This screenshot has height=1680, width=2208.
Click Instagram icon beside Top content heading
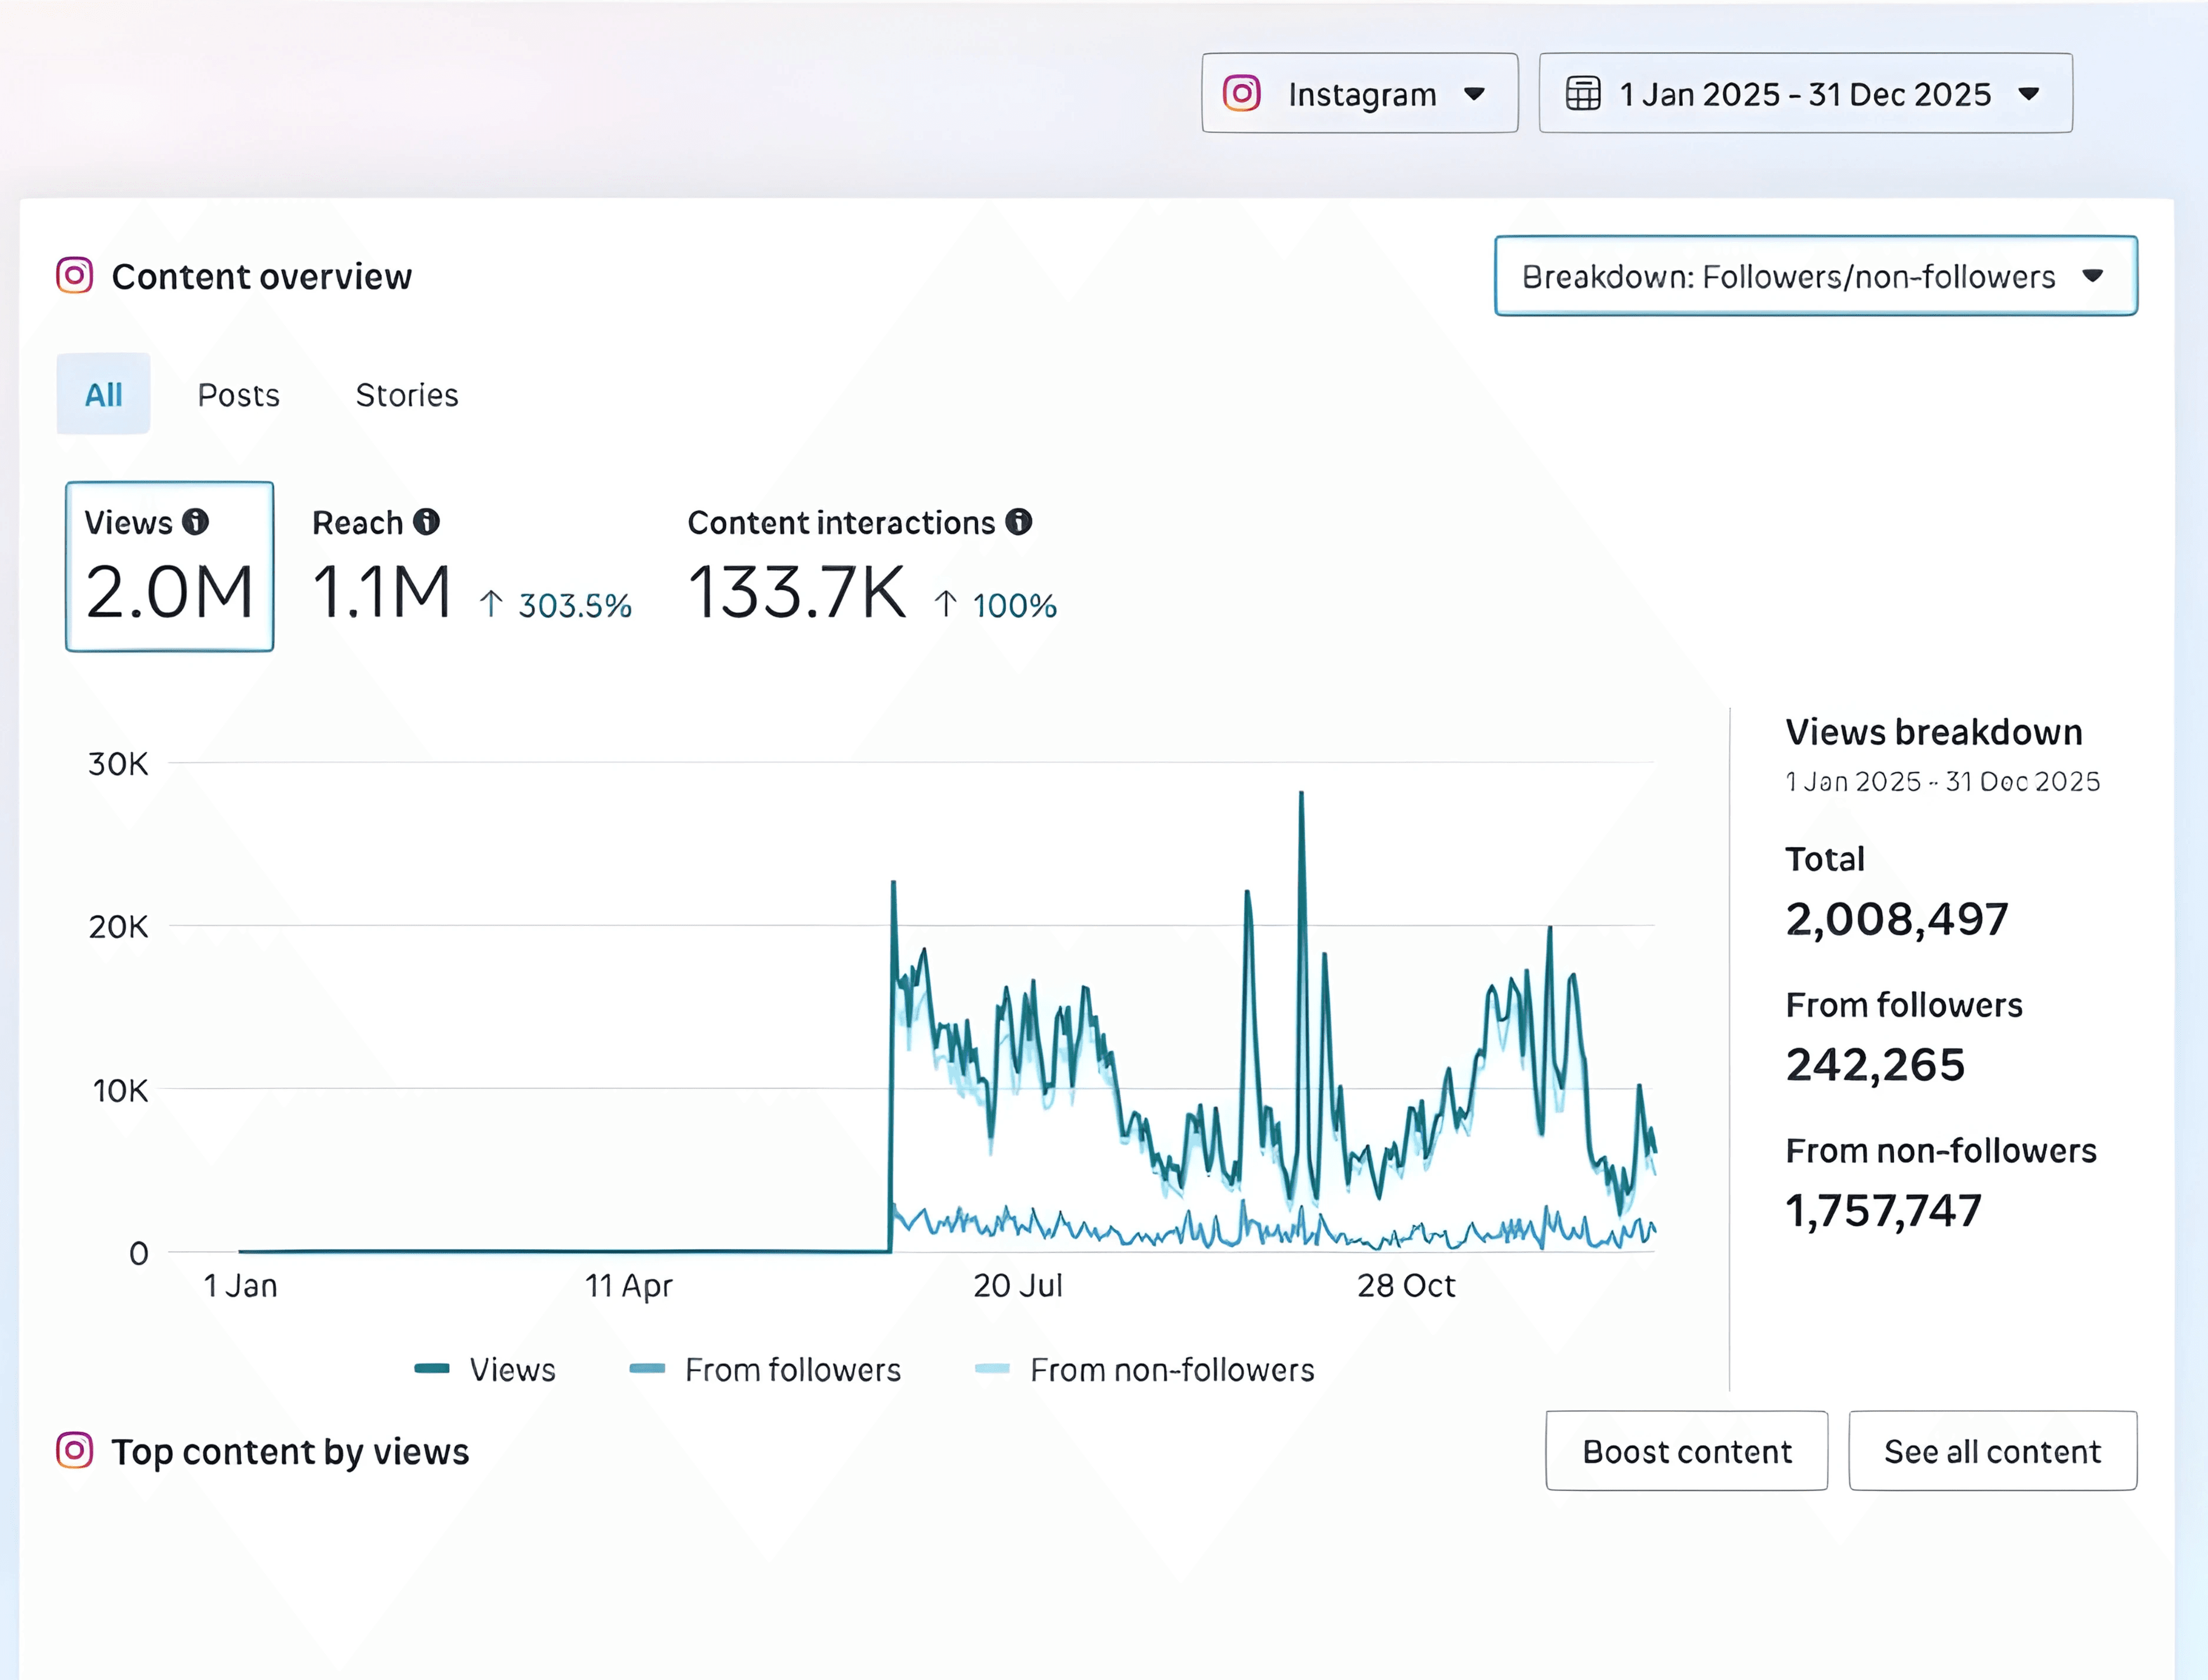pyautogui.click(x=75, y=1450)
